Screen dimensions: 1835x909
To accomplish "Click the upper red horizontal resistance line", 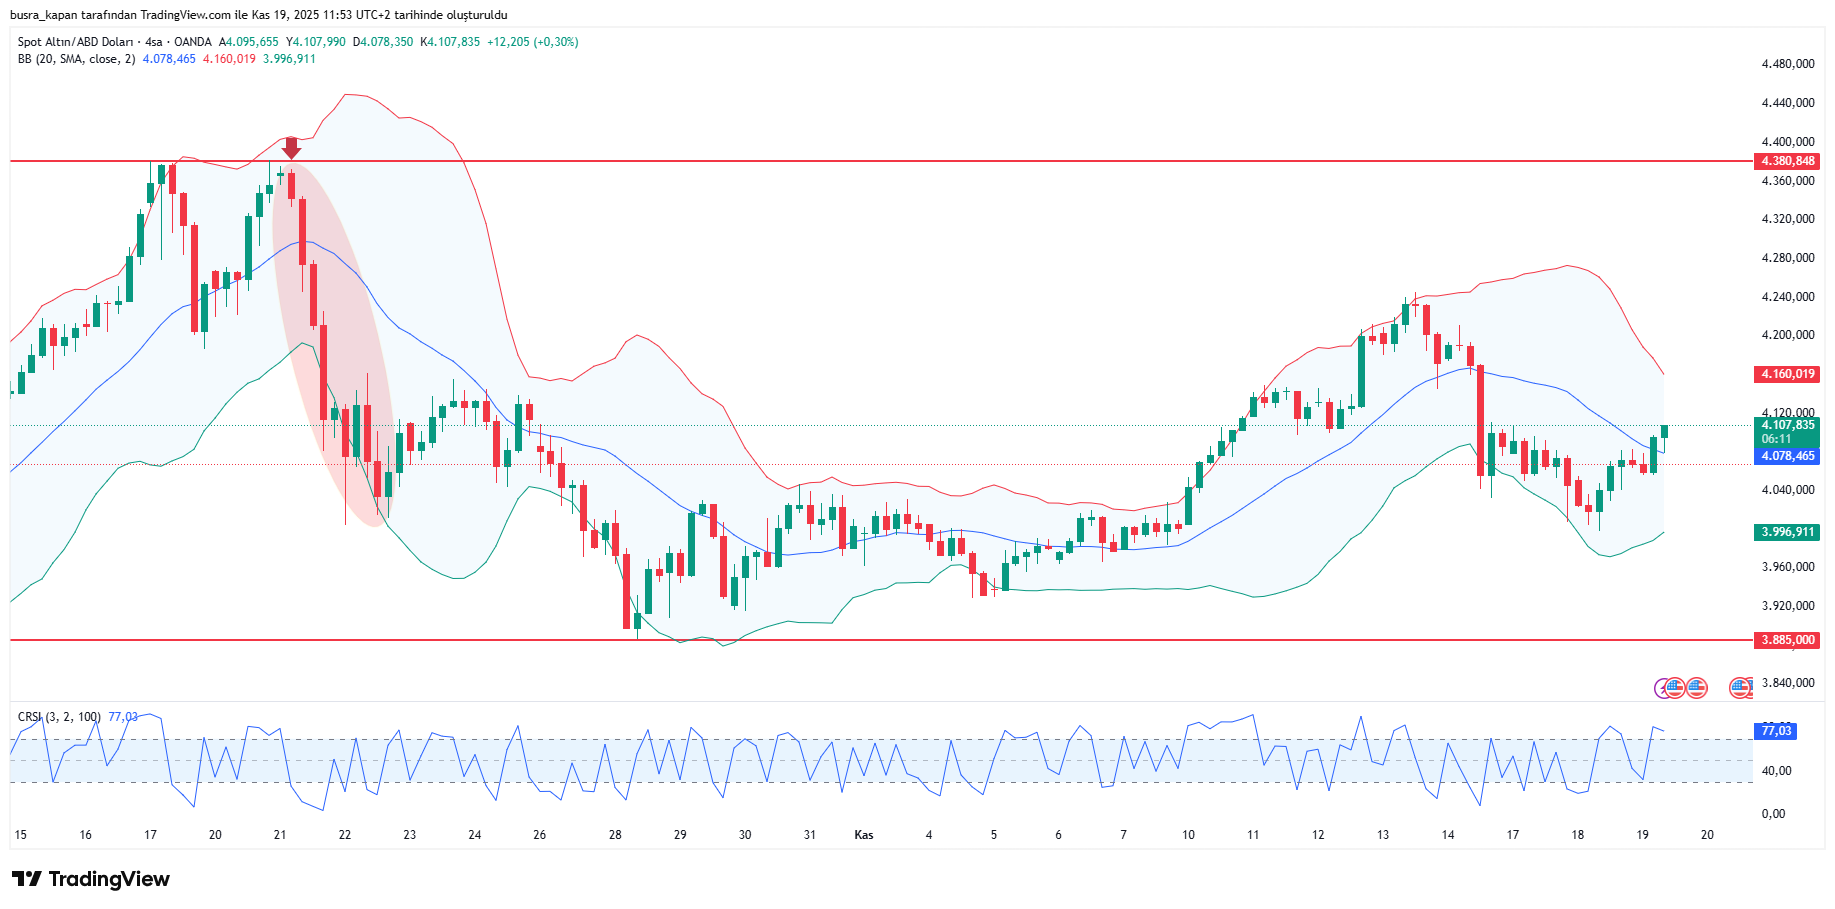I will coord(900,161).
